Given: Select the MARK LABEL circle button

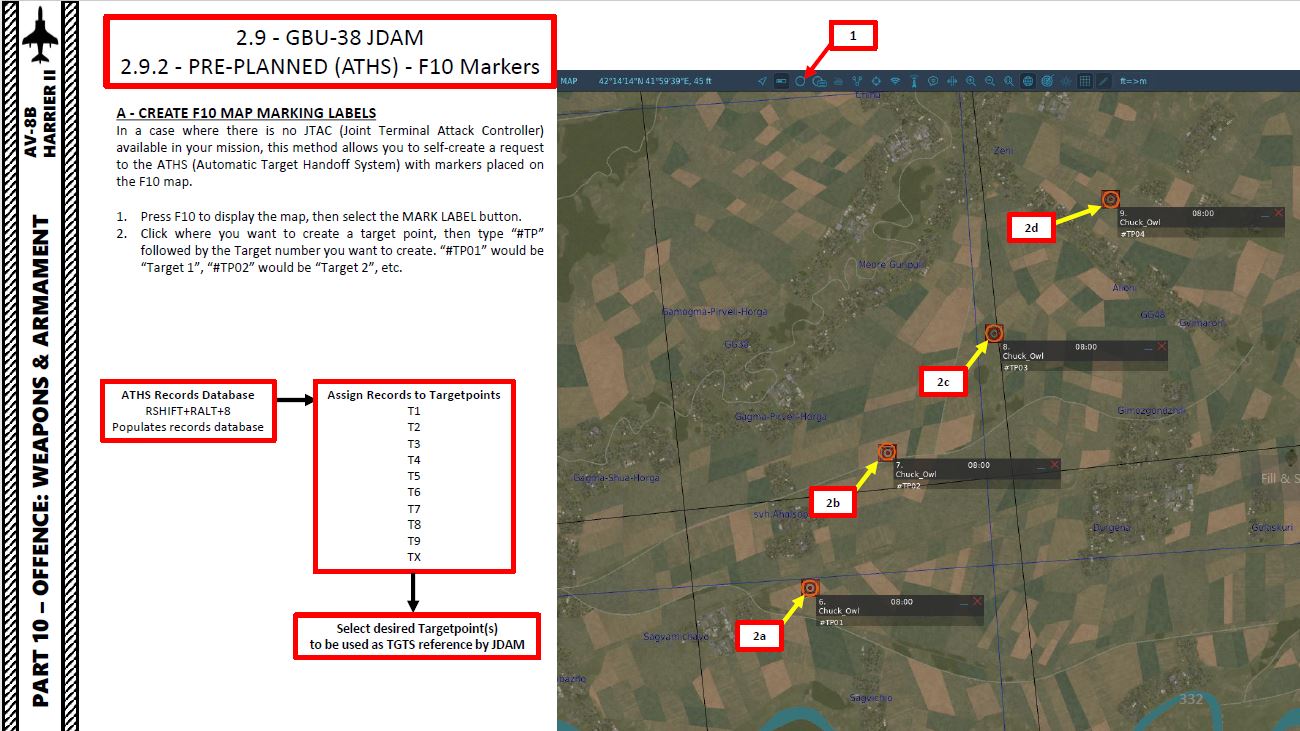Looking at the screenshot, I should (x=800, y=81).
